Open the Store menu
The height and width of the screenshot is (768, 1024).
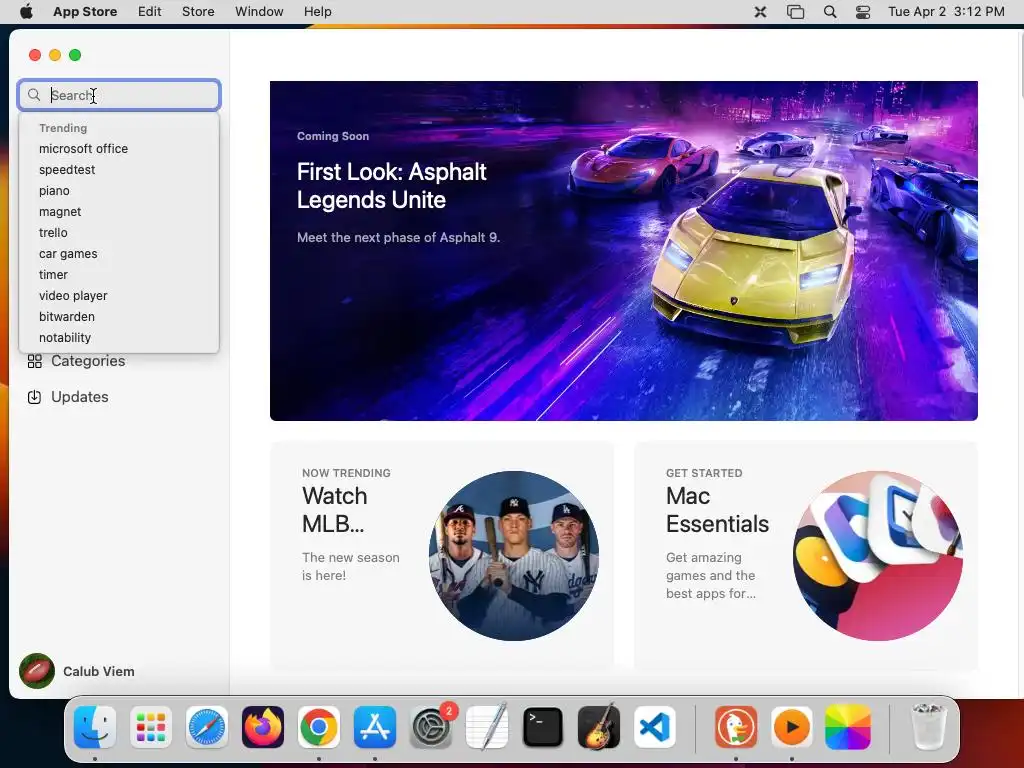coord(198,12)
